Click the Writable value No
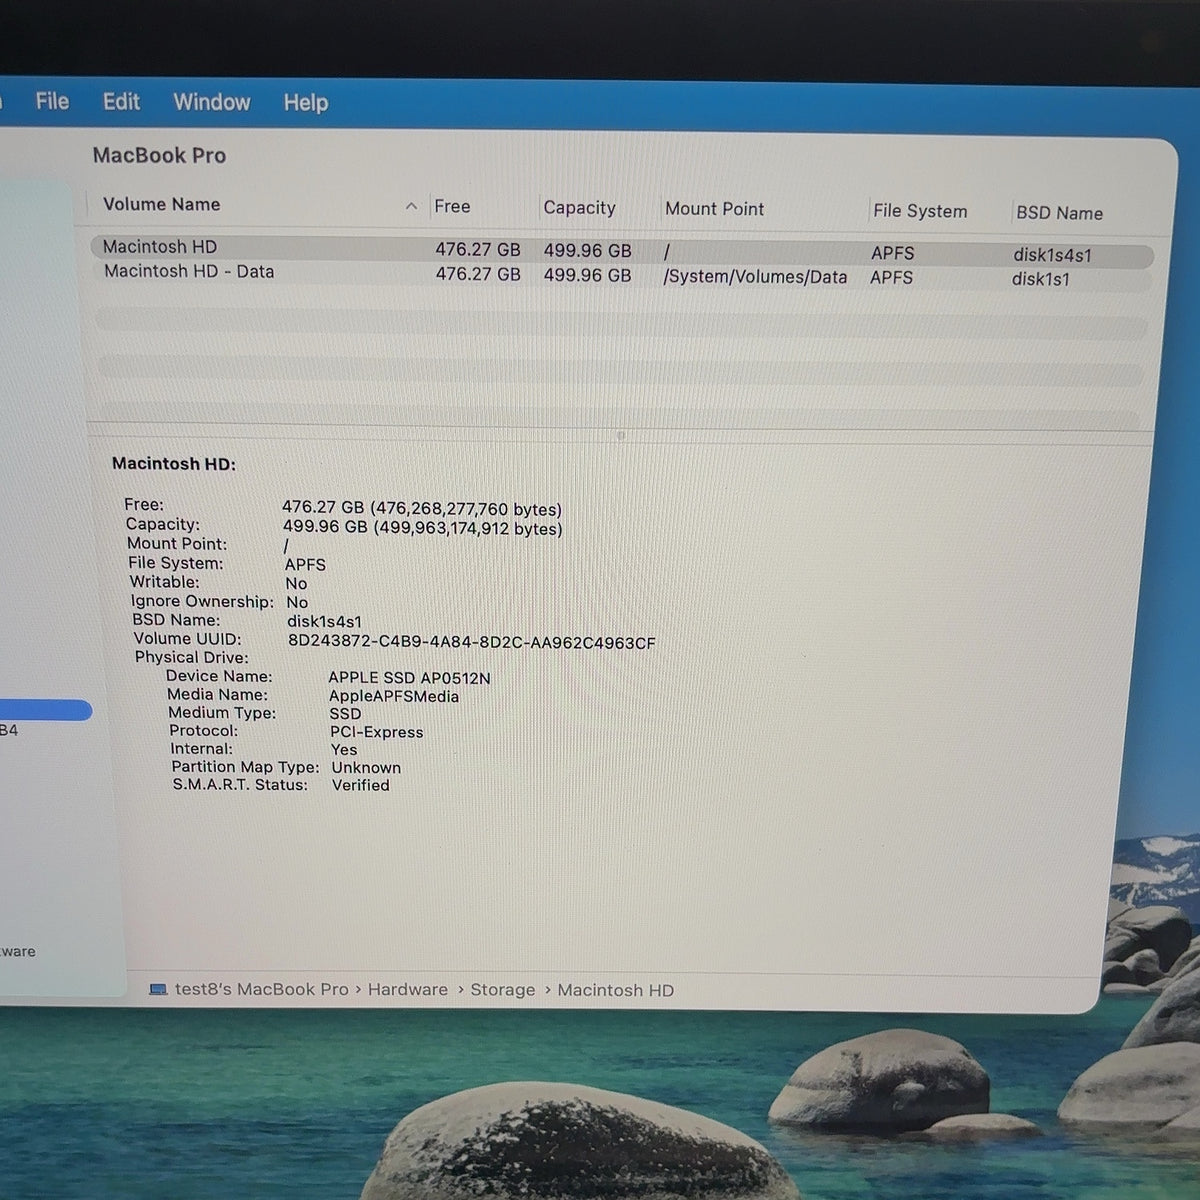The height and width of the screenshot is (1200, 1200). [296, 584]
